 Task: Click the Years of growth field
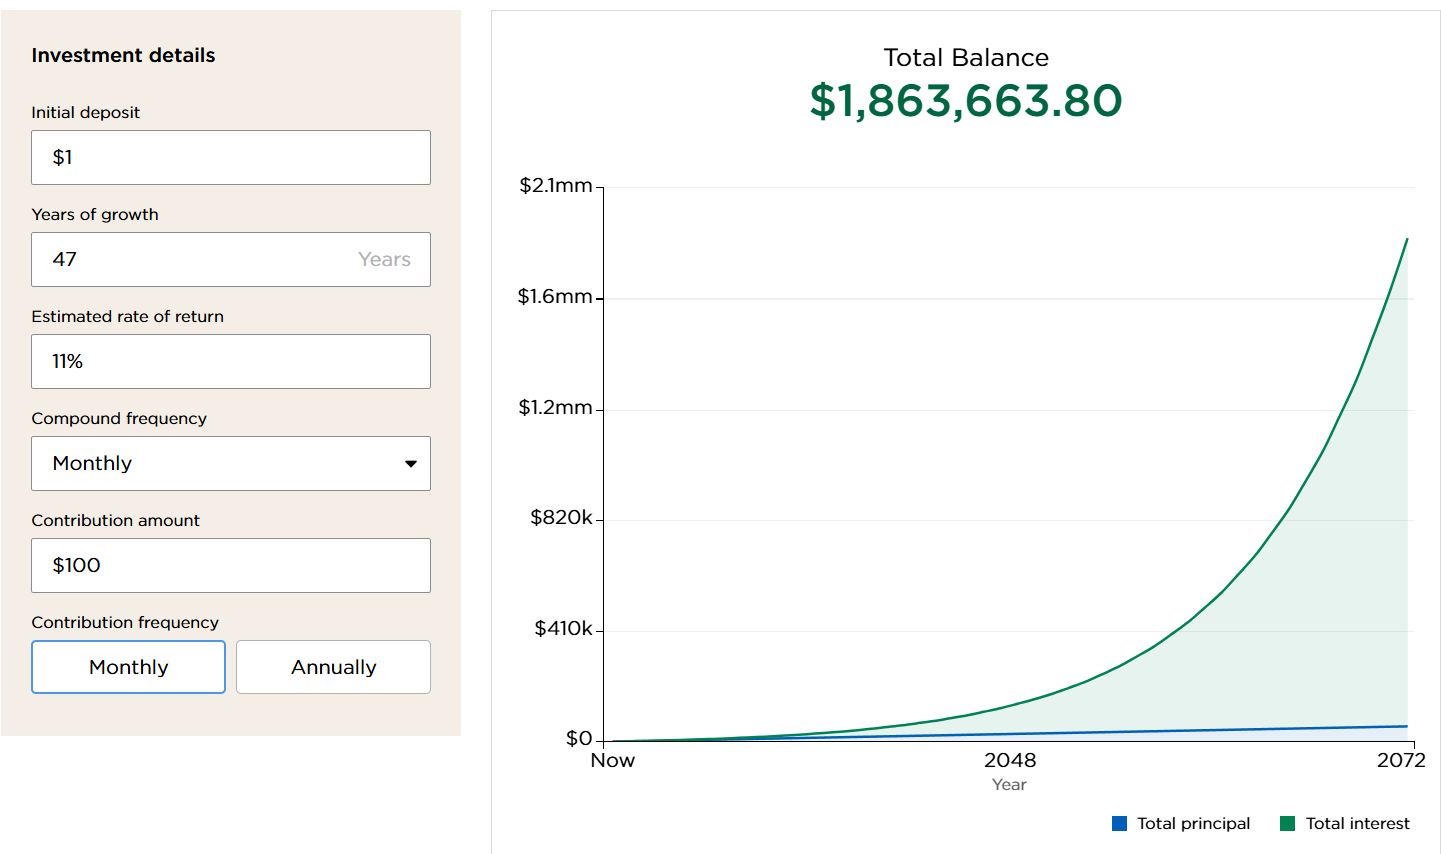coord(200,259)
